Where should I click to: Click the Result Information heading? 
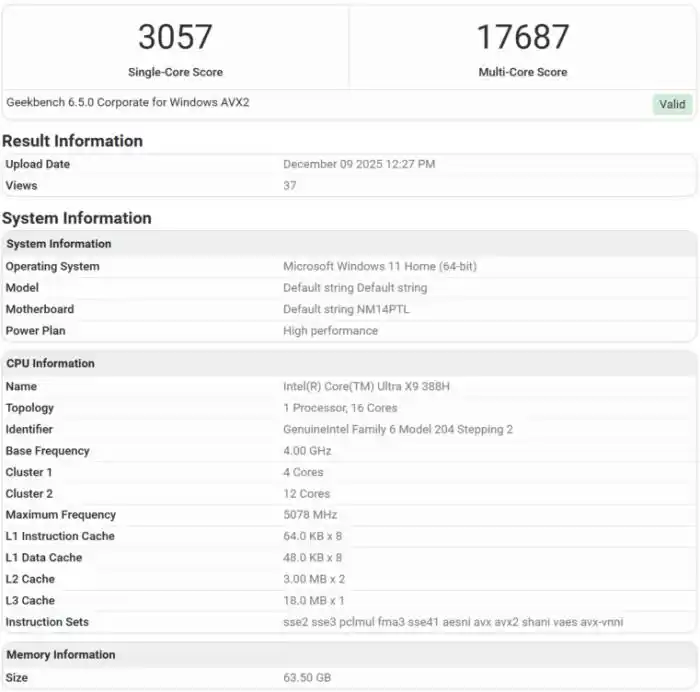(x=72, y=141)
